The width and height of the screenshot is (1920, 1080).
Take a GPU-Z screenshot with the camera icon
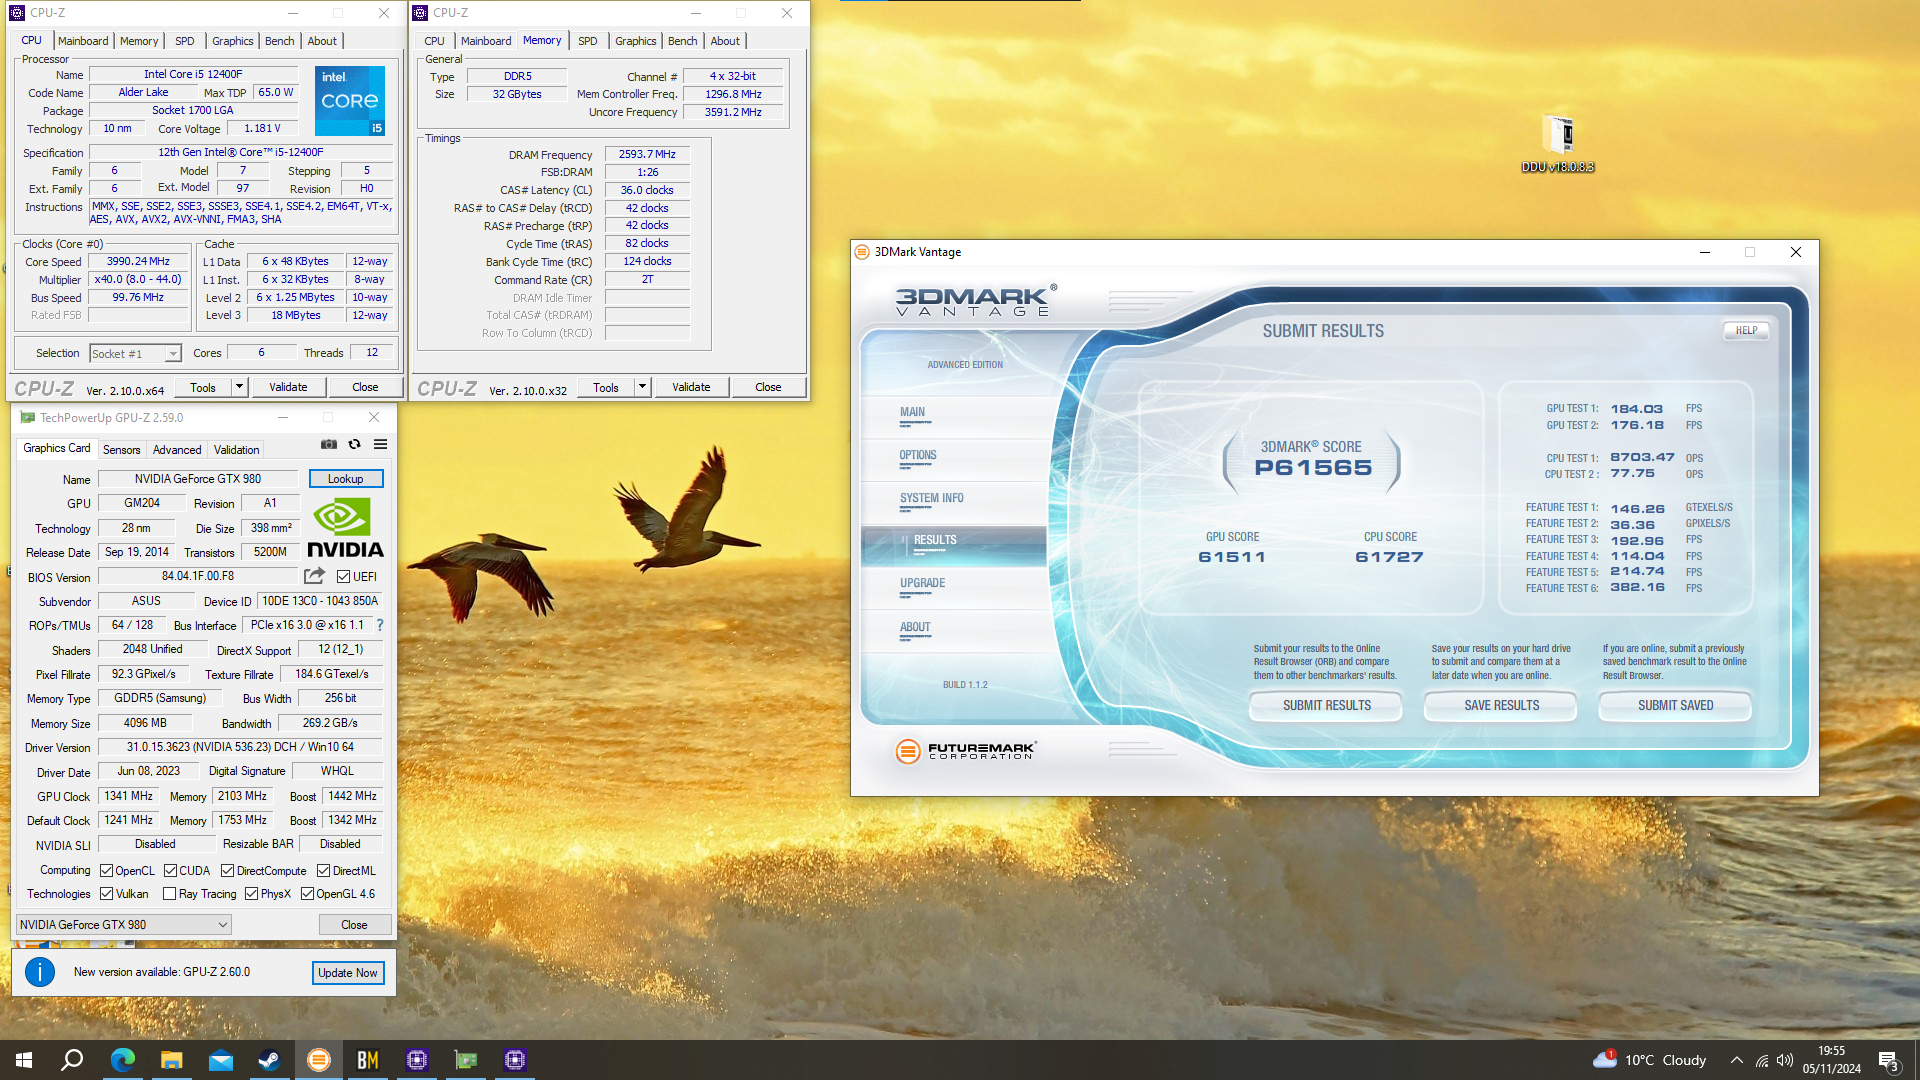tap(328, 444)
